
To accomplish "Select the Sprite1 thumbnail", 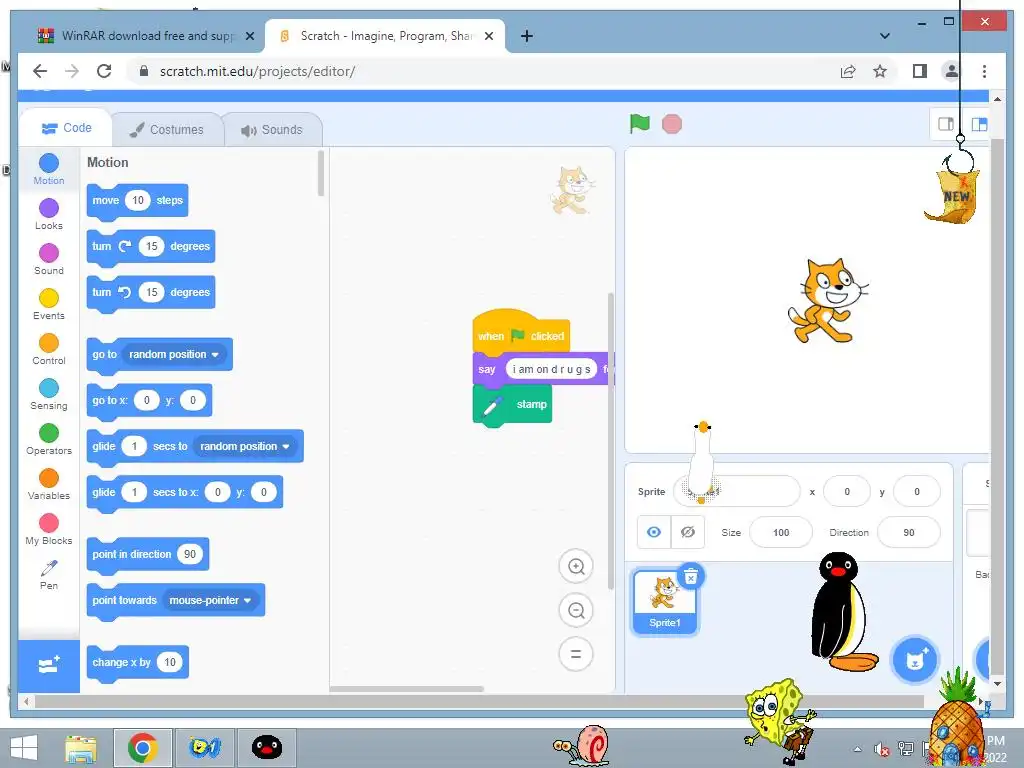I will point(665,601).
